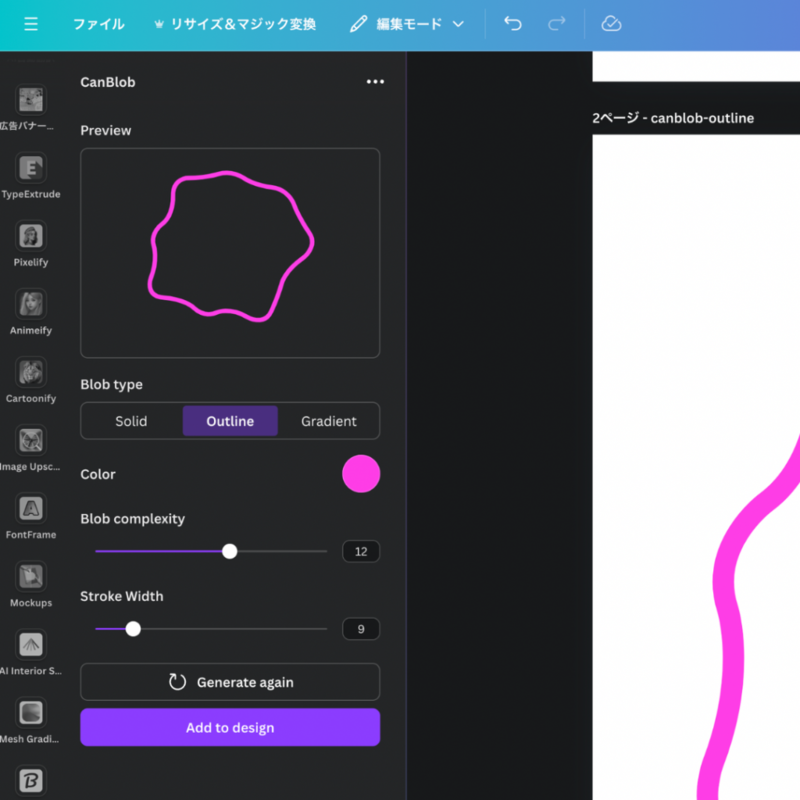Open the Cartoonify app
Screen dimensions: 800x800
click(x=31, y=380)
